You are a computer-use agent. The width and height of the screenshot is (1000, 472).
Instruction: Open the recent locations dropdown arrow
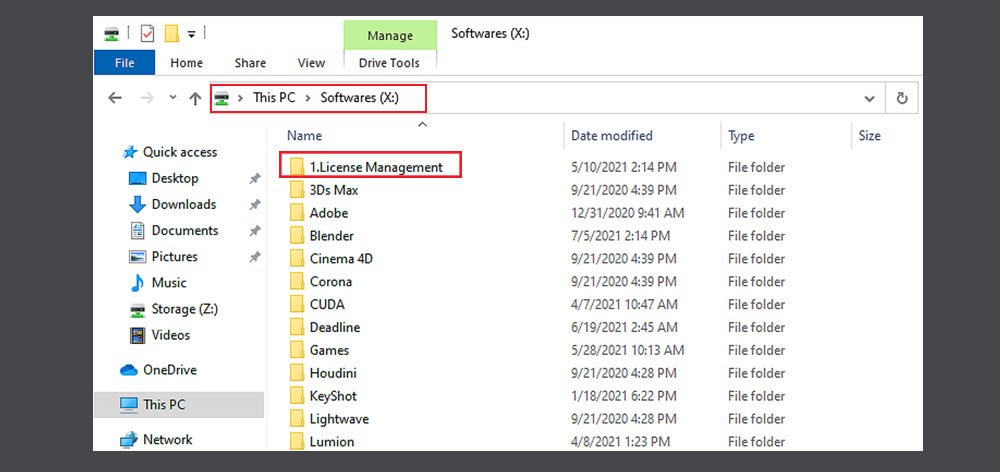point(172,98)
